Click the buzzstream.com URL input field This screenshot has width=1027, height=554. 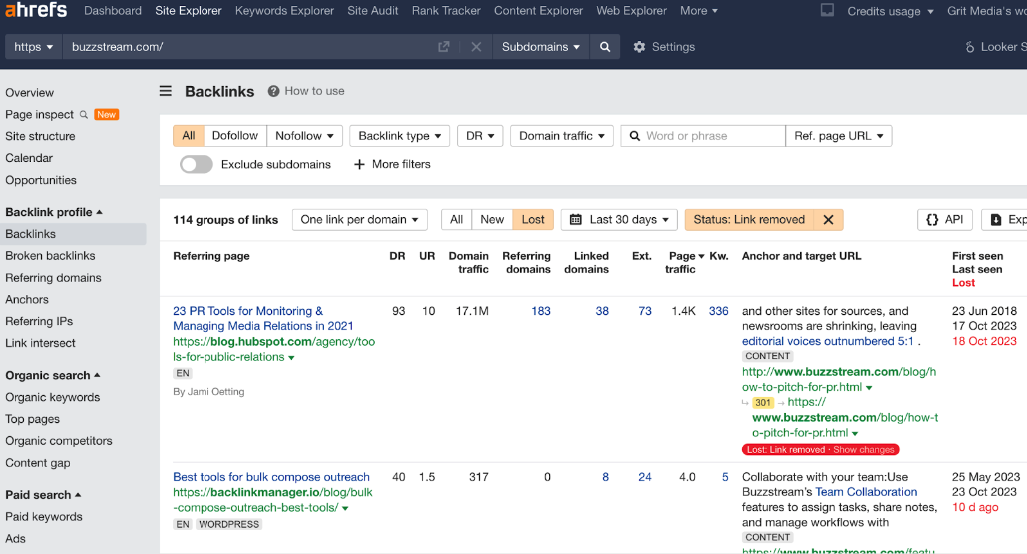tap(249, 47)
